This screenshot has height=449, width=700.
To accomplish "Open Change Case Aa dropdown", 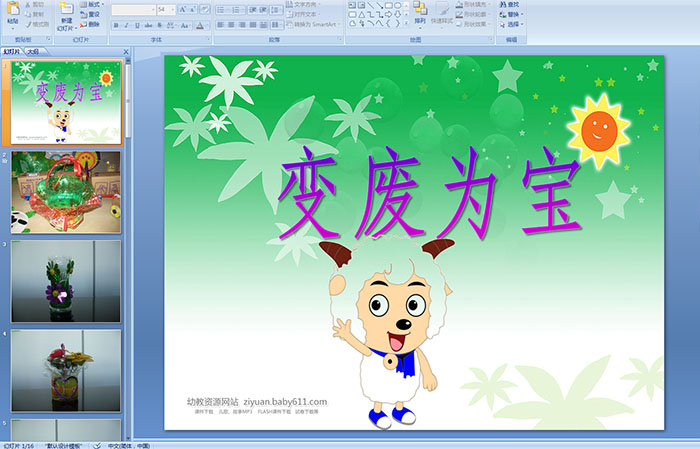I will tap(185, 25).
